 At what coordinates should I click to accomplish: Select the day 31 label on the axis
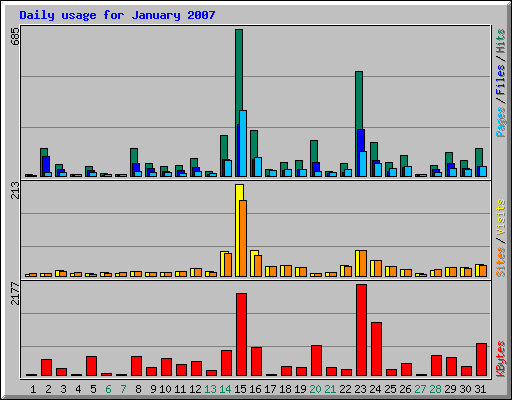tap(480, 389)
